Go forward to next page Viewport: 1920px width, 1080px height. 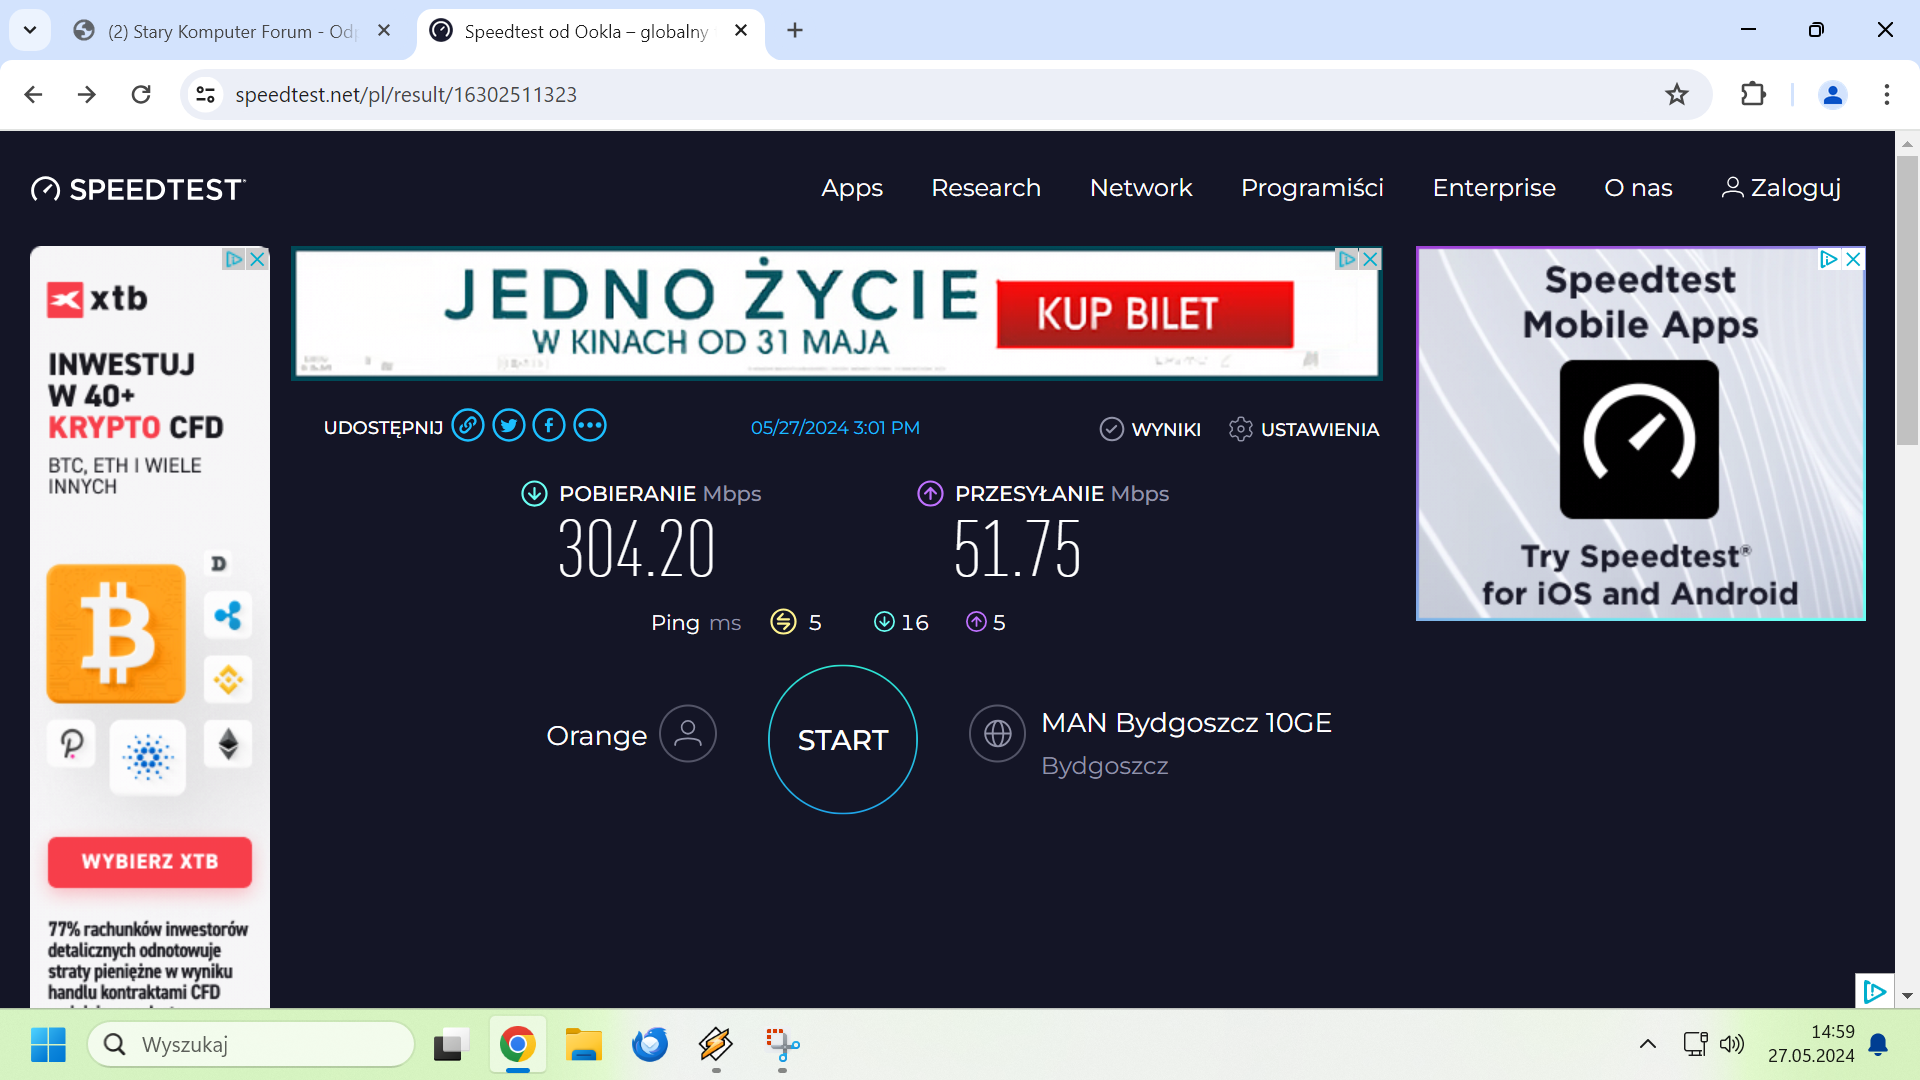point(87,94)
